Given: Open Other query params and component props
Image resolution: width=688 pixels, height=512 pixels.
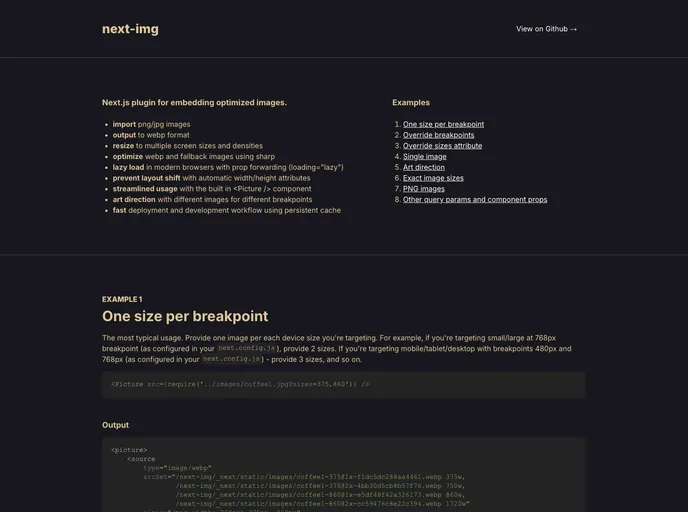Looking at the screenshot, I should click(475, 200).
